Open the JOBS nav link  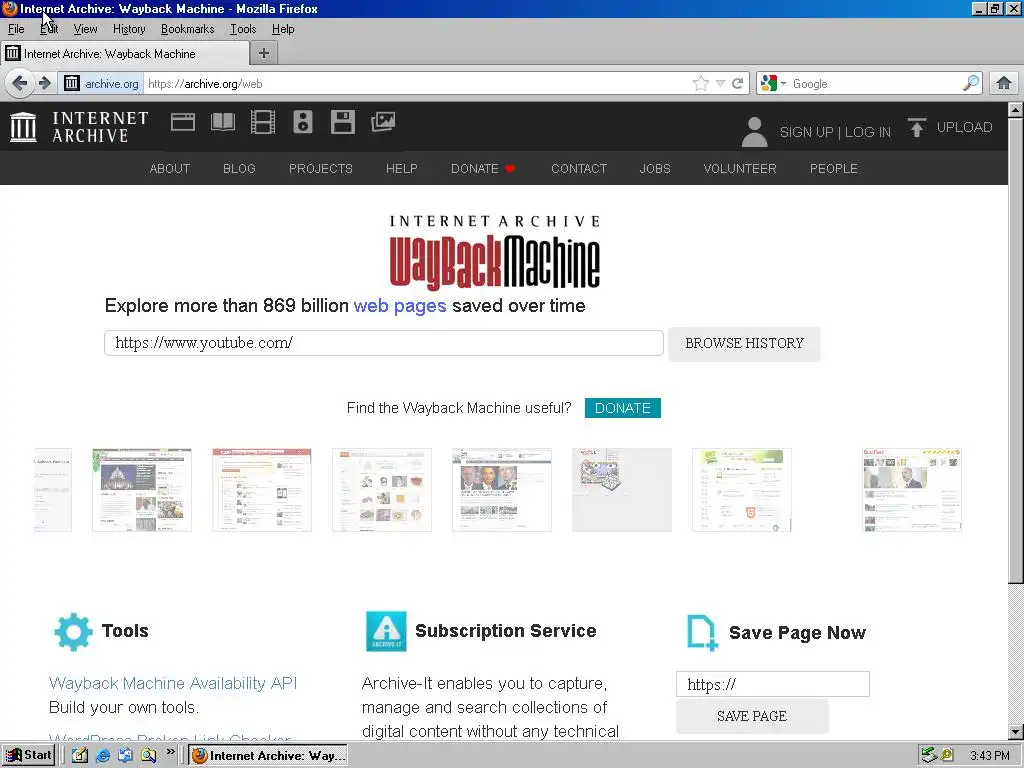tap(655, 168)
